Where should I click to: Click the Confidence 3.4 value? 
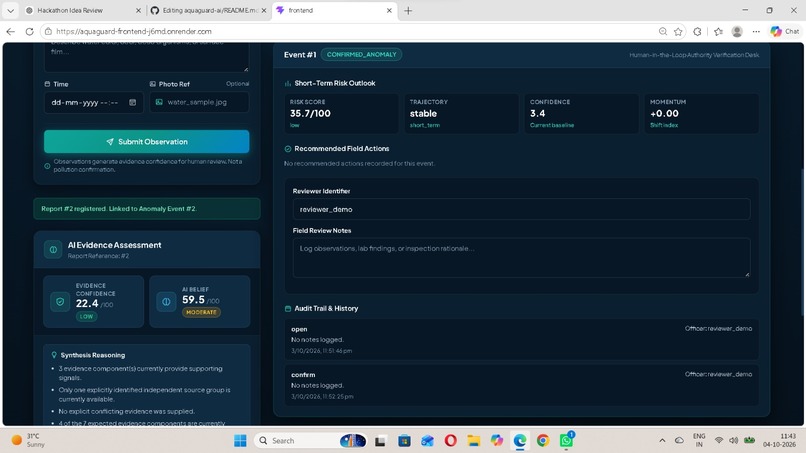click(x=538, y=114)
